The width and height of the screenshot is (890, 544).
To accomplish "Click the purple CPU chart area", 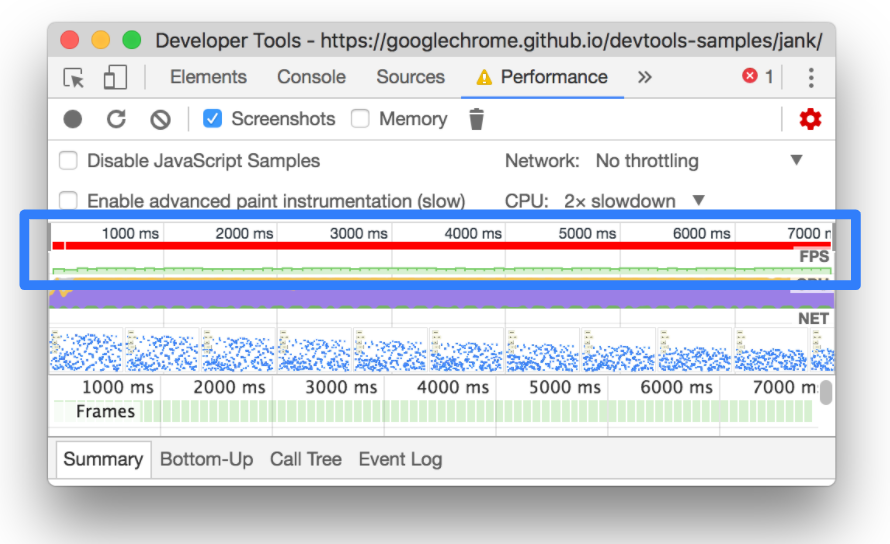I will point(441,299).
